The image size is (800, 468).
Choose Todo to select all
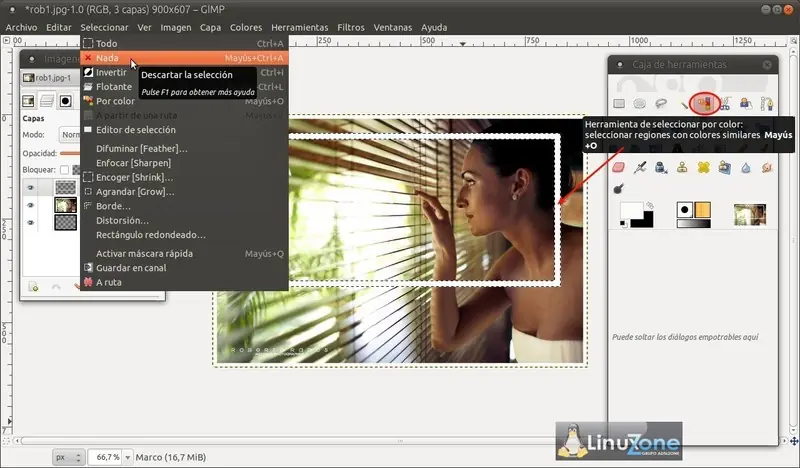pos(184,43)
